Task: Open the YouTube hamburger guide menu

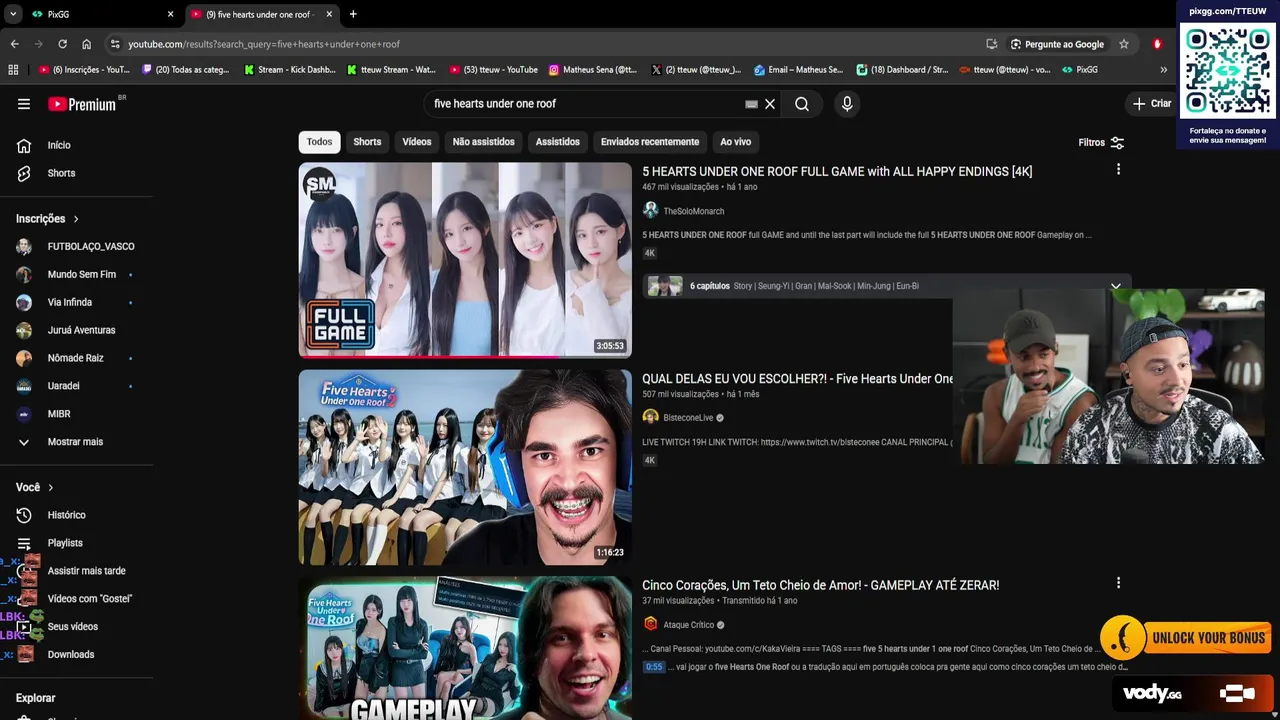Action: pyautogui.click(x=24, y=104)
